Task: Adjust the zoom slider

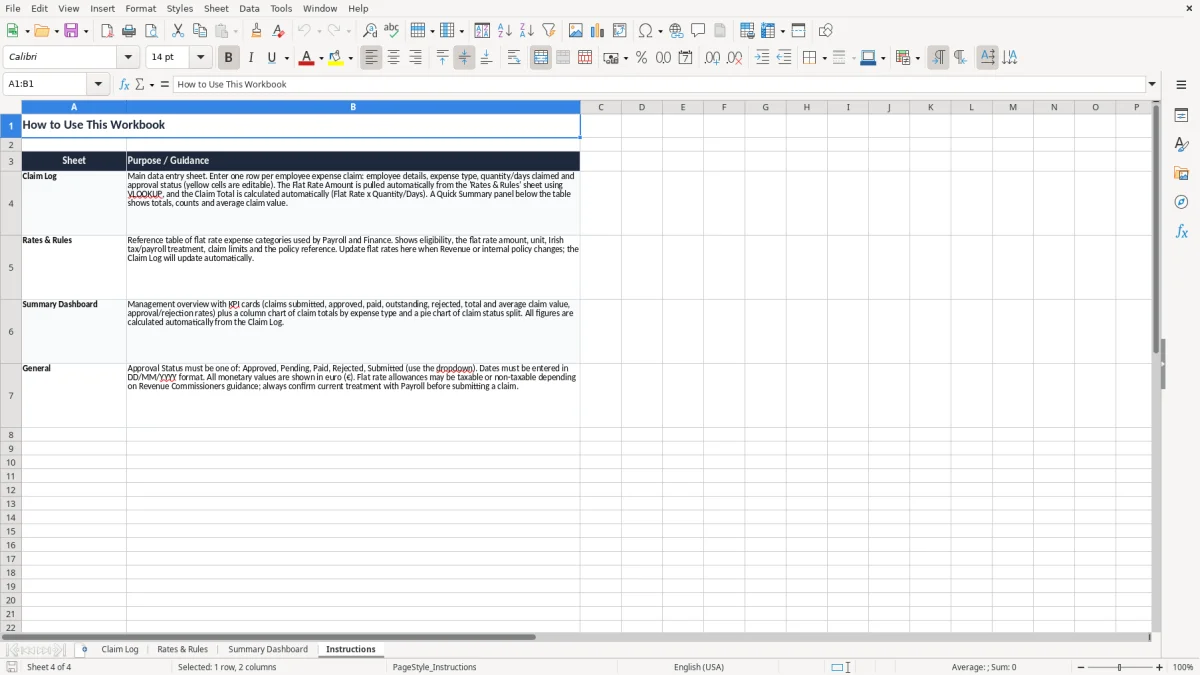Action: click(x=1120, y=667)
